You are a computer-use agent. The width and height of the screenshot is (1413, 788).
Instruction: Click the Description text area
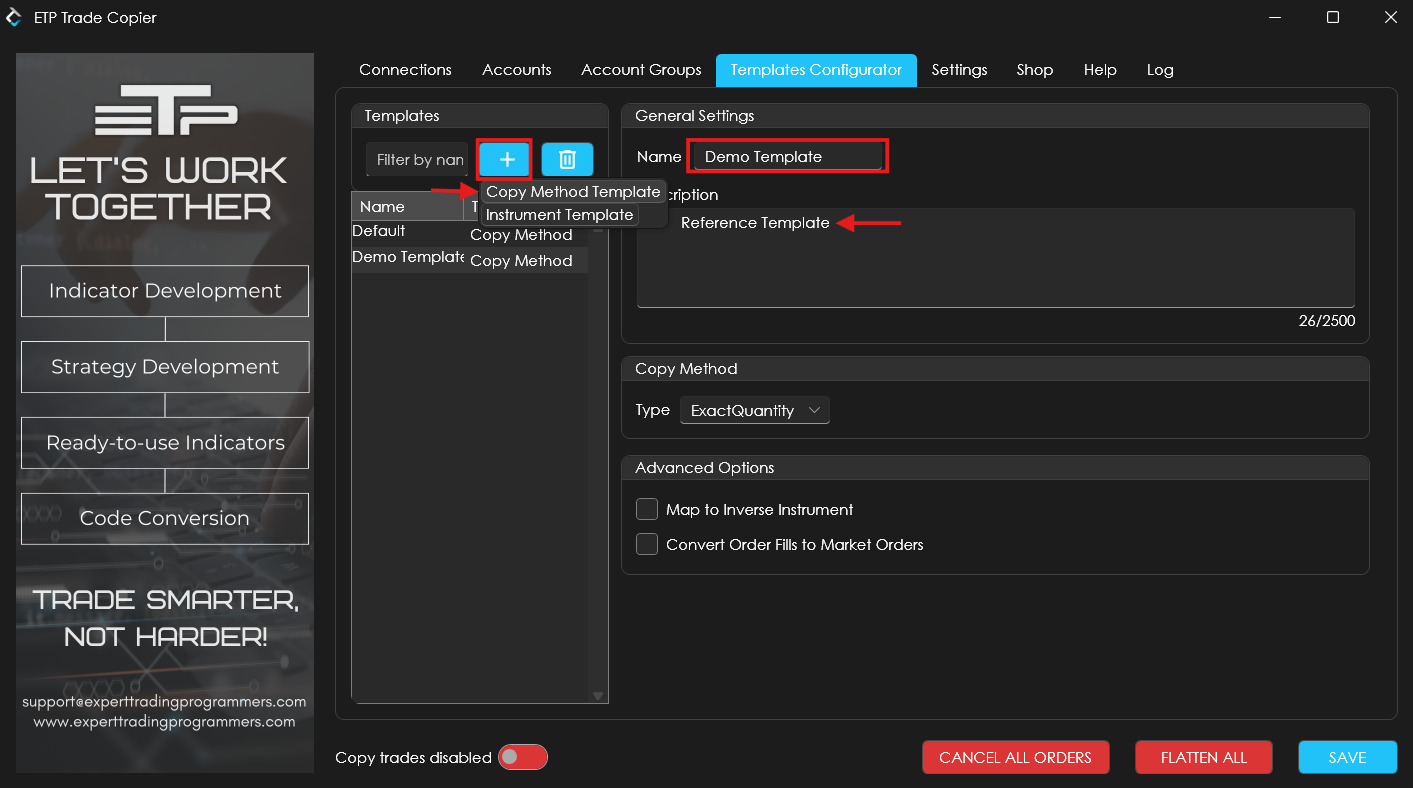(x=996, y=257)
